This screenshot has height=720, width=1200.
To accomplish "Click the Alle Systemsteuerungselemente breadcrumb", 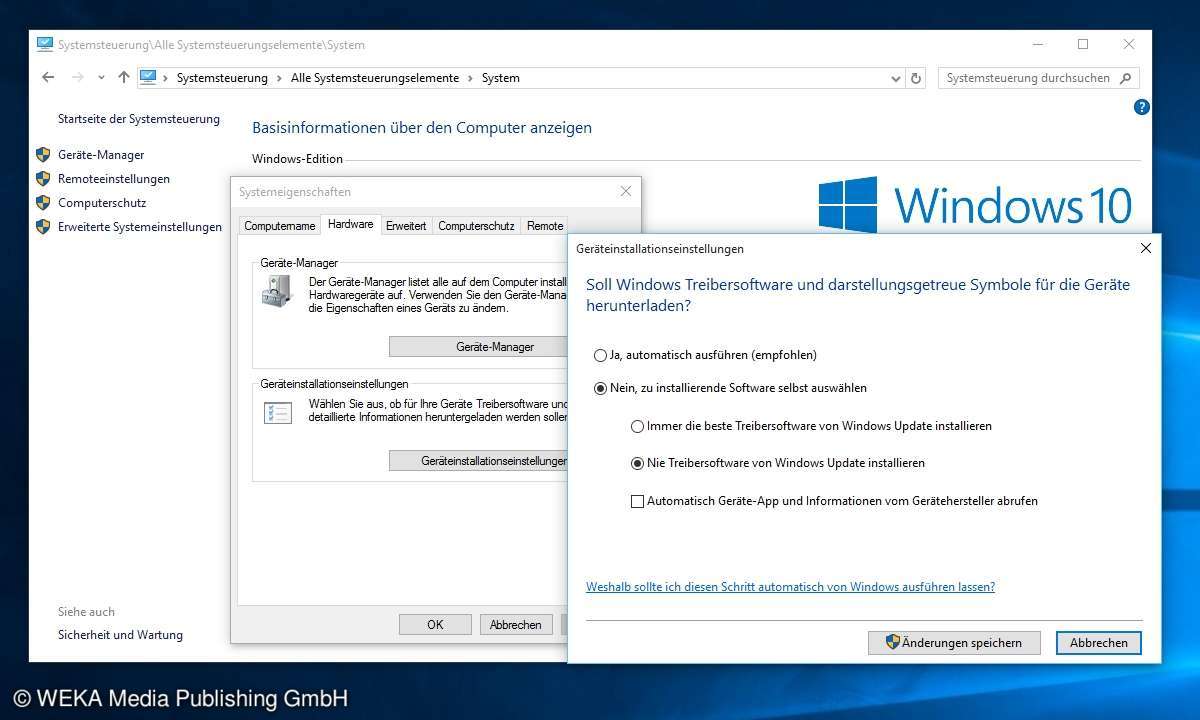I will point(375,78).
